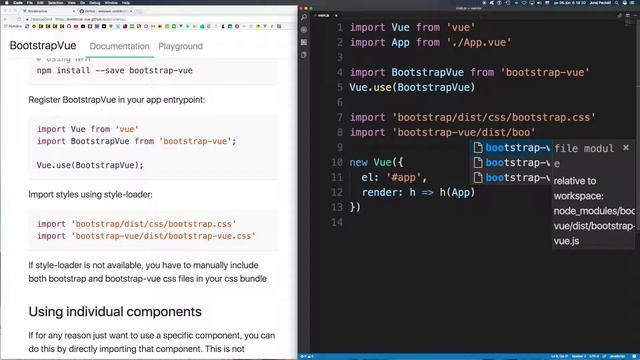The image size is (640, 360).
Task: Click the Using individual components heading
Action: pyautogui.click(x=115, y=311)
